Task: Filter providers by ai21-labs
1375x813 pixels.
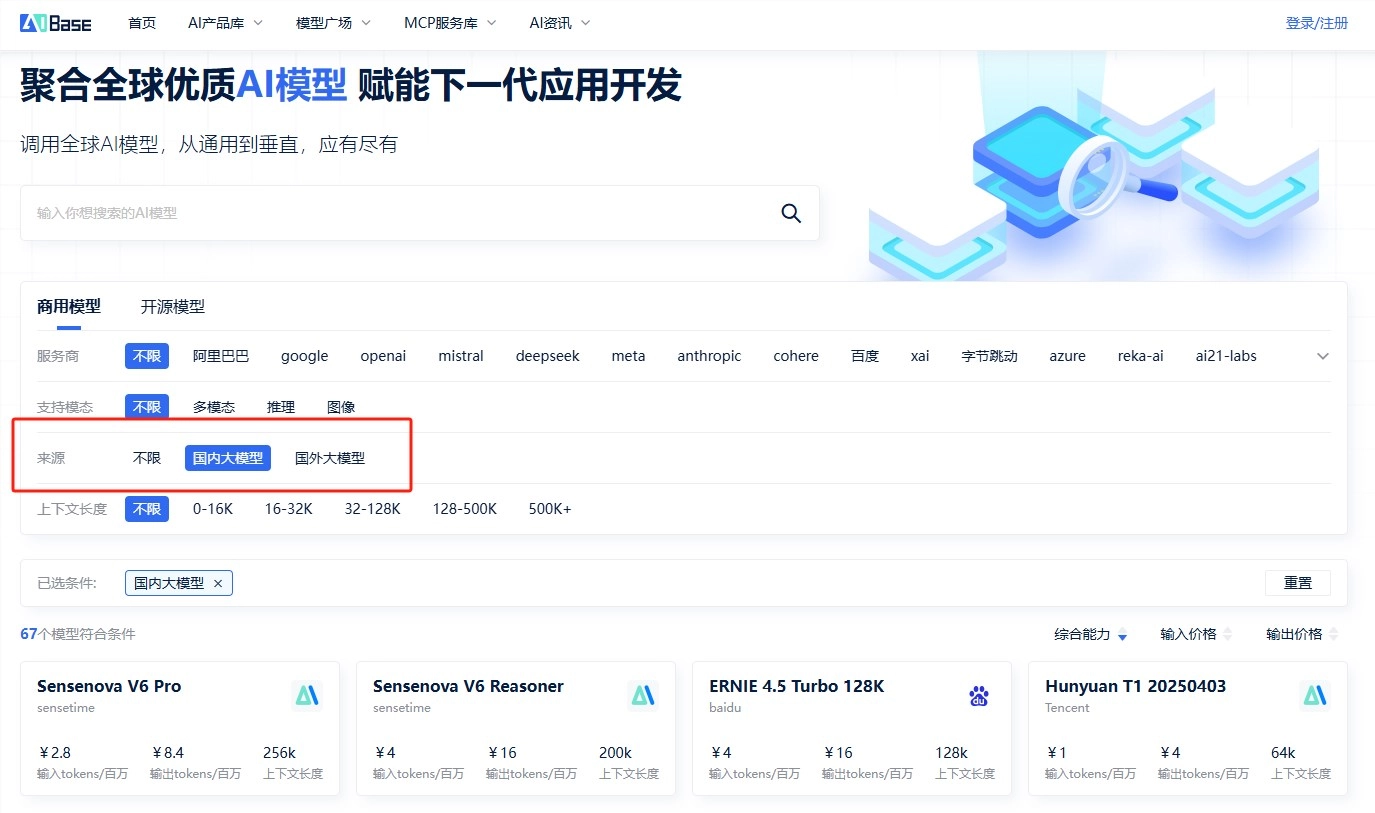Action: [x=1226, y=356]
